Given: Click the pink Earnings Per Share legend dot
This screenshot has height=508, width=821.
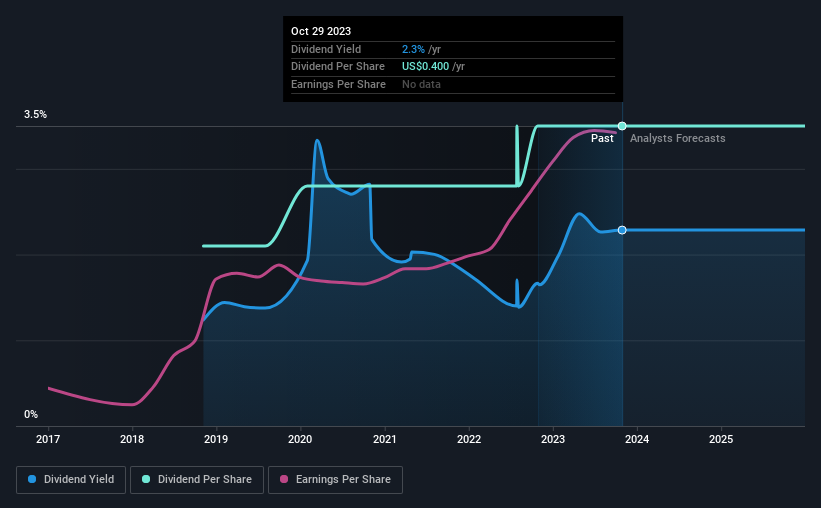Looking at the screenshot, I should (x=284, y=479).
